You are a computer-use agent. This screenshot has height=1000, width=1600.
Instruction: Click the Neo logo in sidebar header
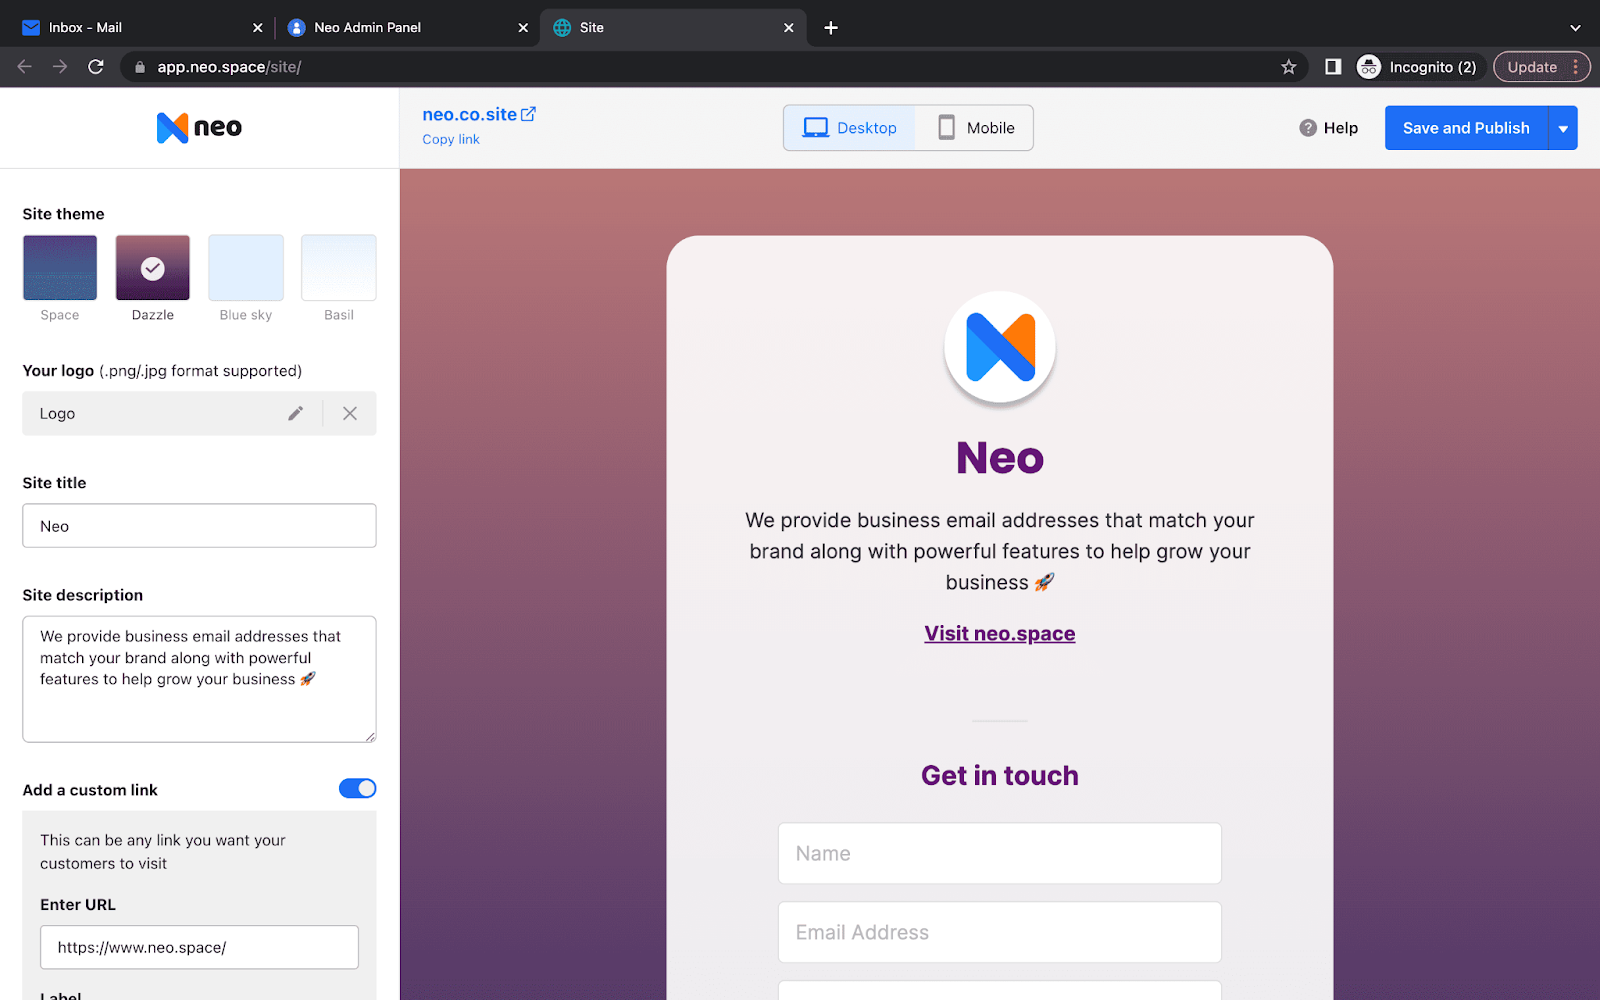pos(199,127)
